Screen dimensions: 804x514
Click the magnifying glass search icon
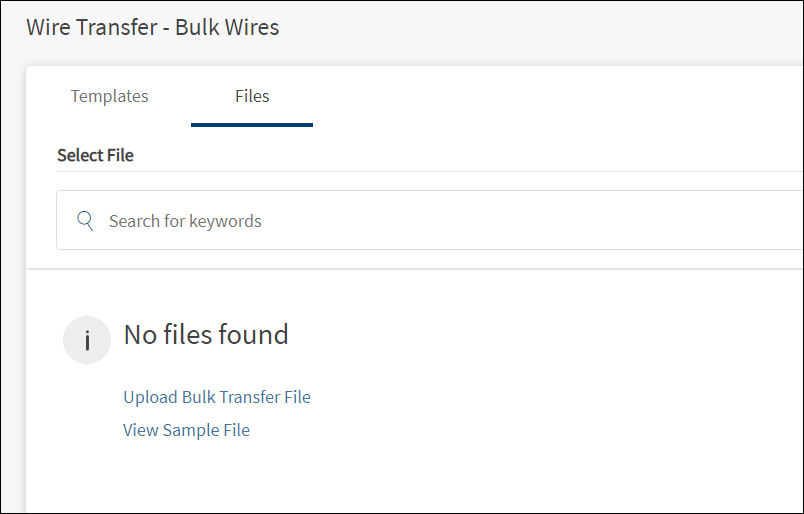[x=85, y=220]
